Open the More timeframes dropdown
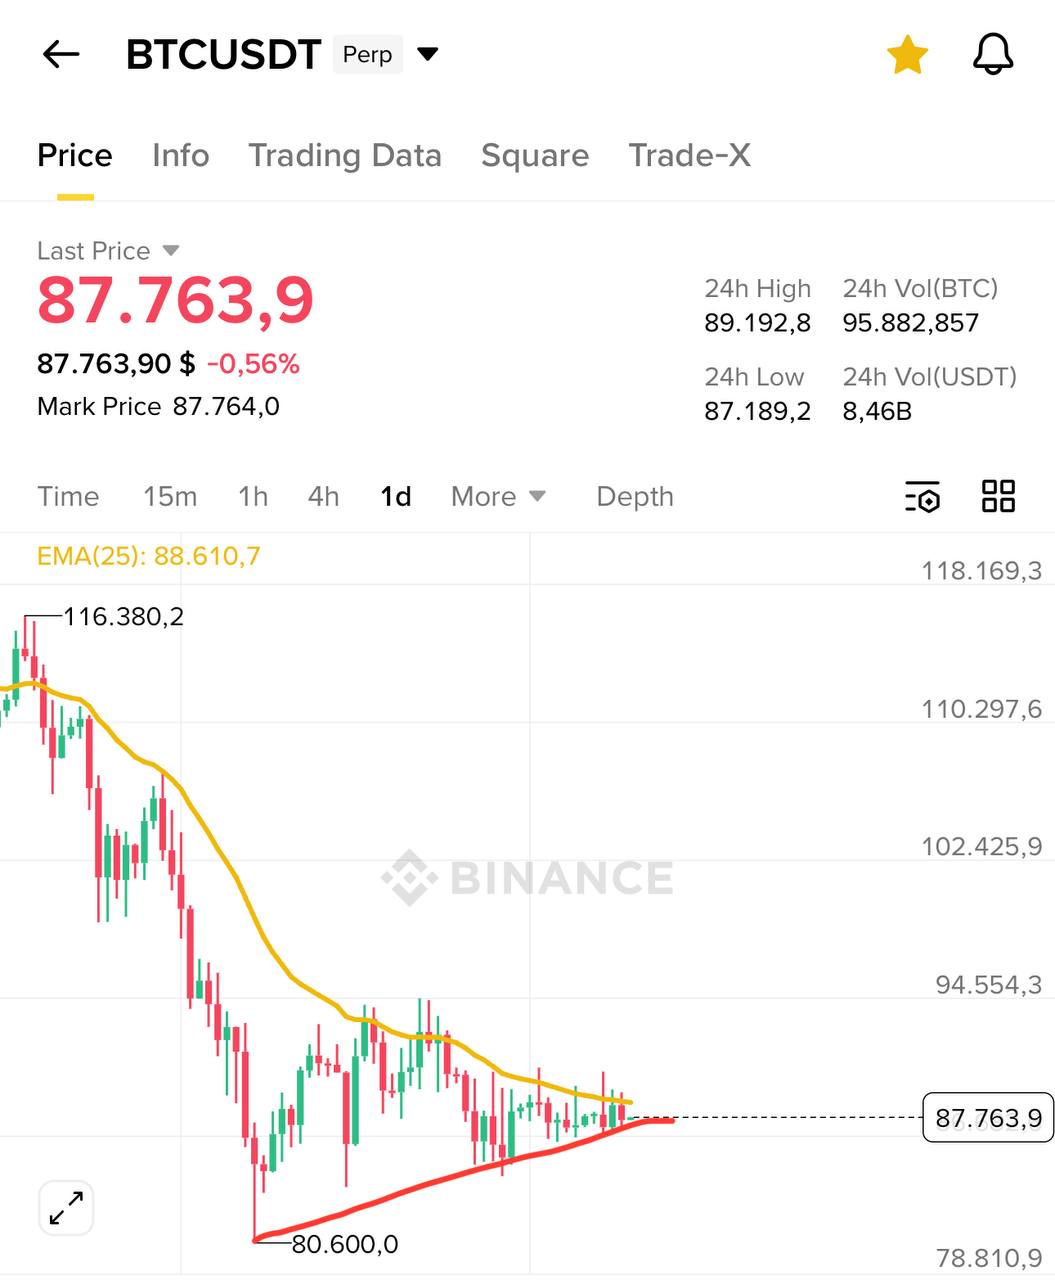 pos(496,496)
